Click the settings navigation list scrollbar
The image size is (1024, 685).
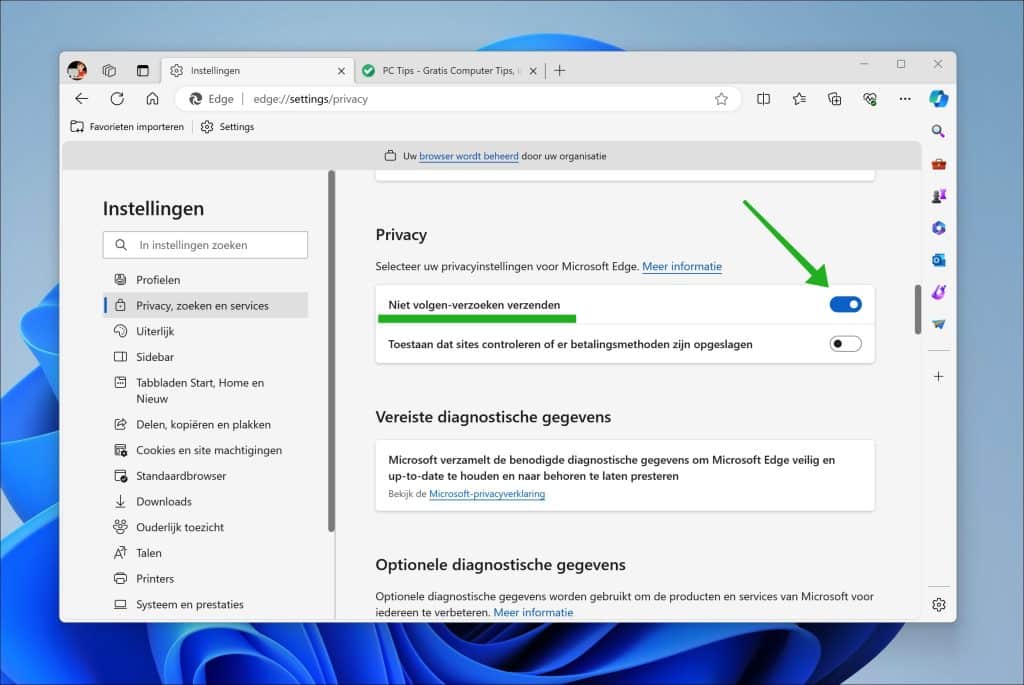pos(331,351)
